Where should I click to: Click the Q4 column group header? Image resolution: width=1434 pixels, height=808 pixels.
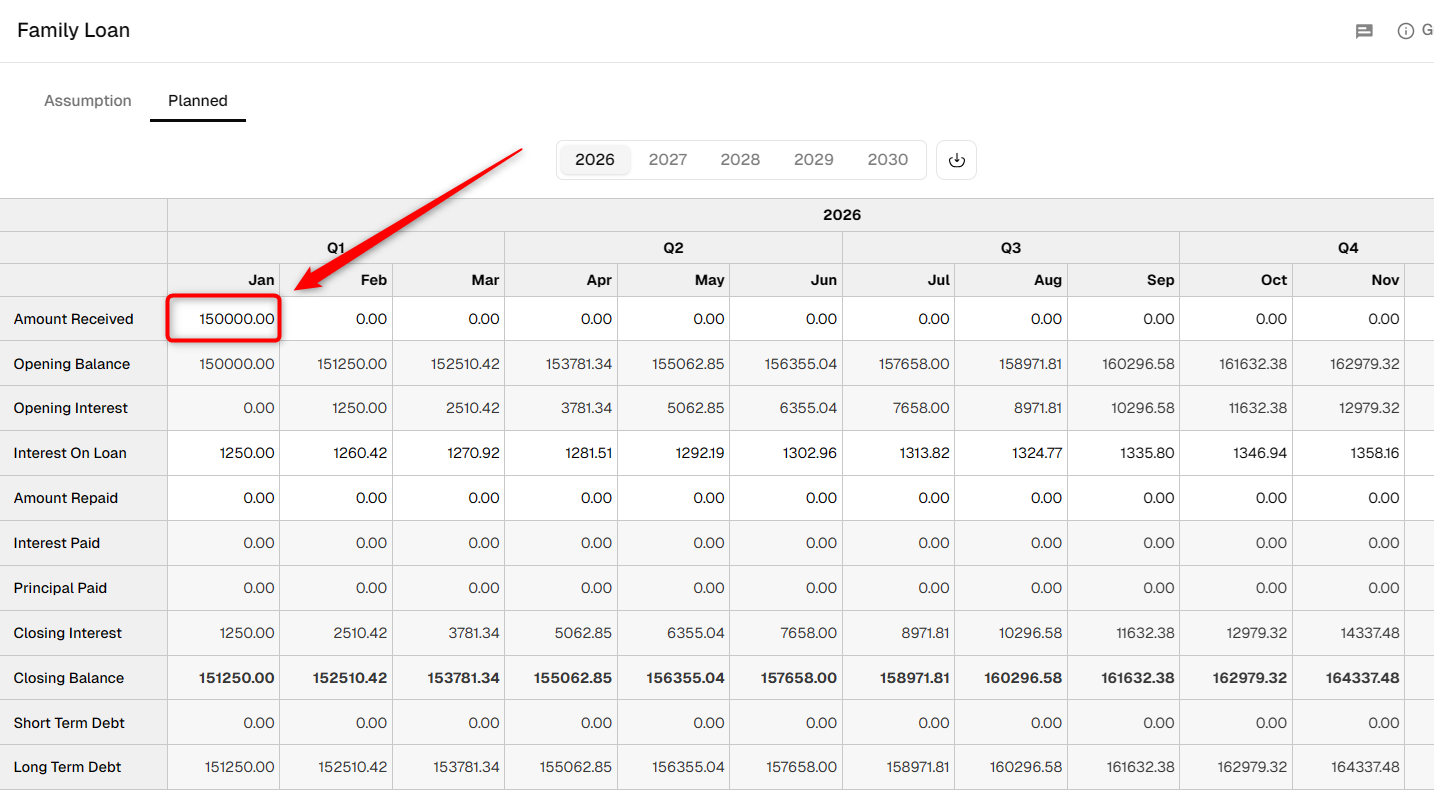(x=1348, y=248)
